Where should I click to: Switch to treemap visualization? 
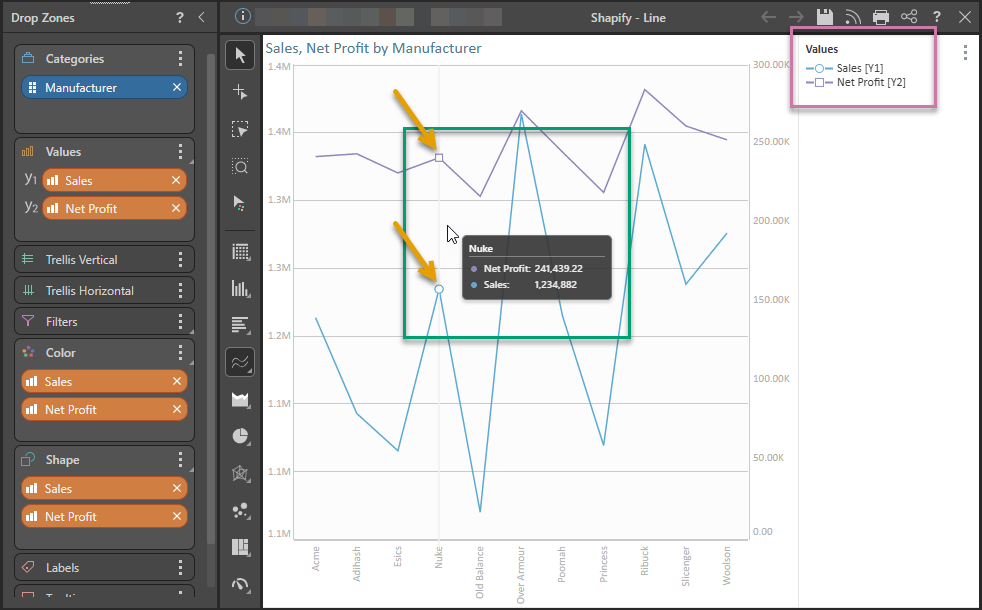click(240, 547)
